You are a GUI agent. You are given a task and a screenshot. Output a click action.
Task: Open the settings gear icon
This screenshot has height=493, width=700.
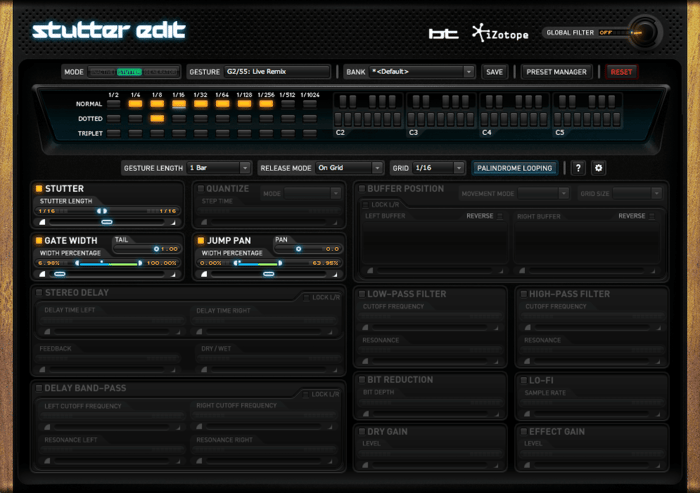point(598,168)
